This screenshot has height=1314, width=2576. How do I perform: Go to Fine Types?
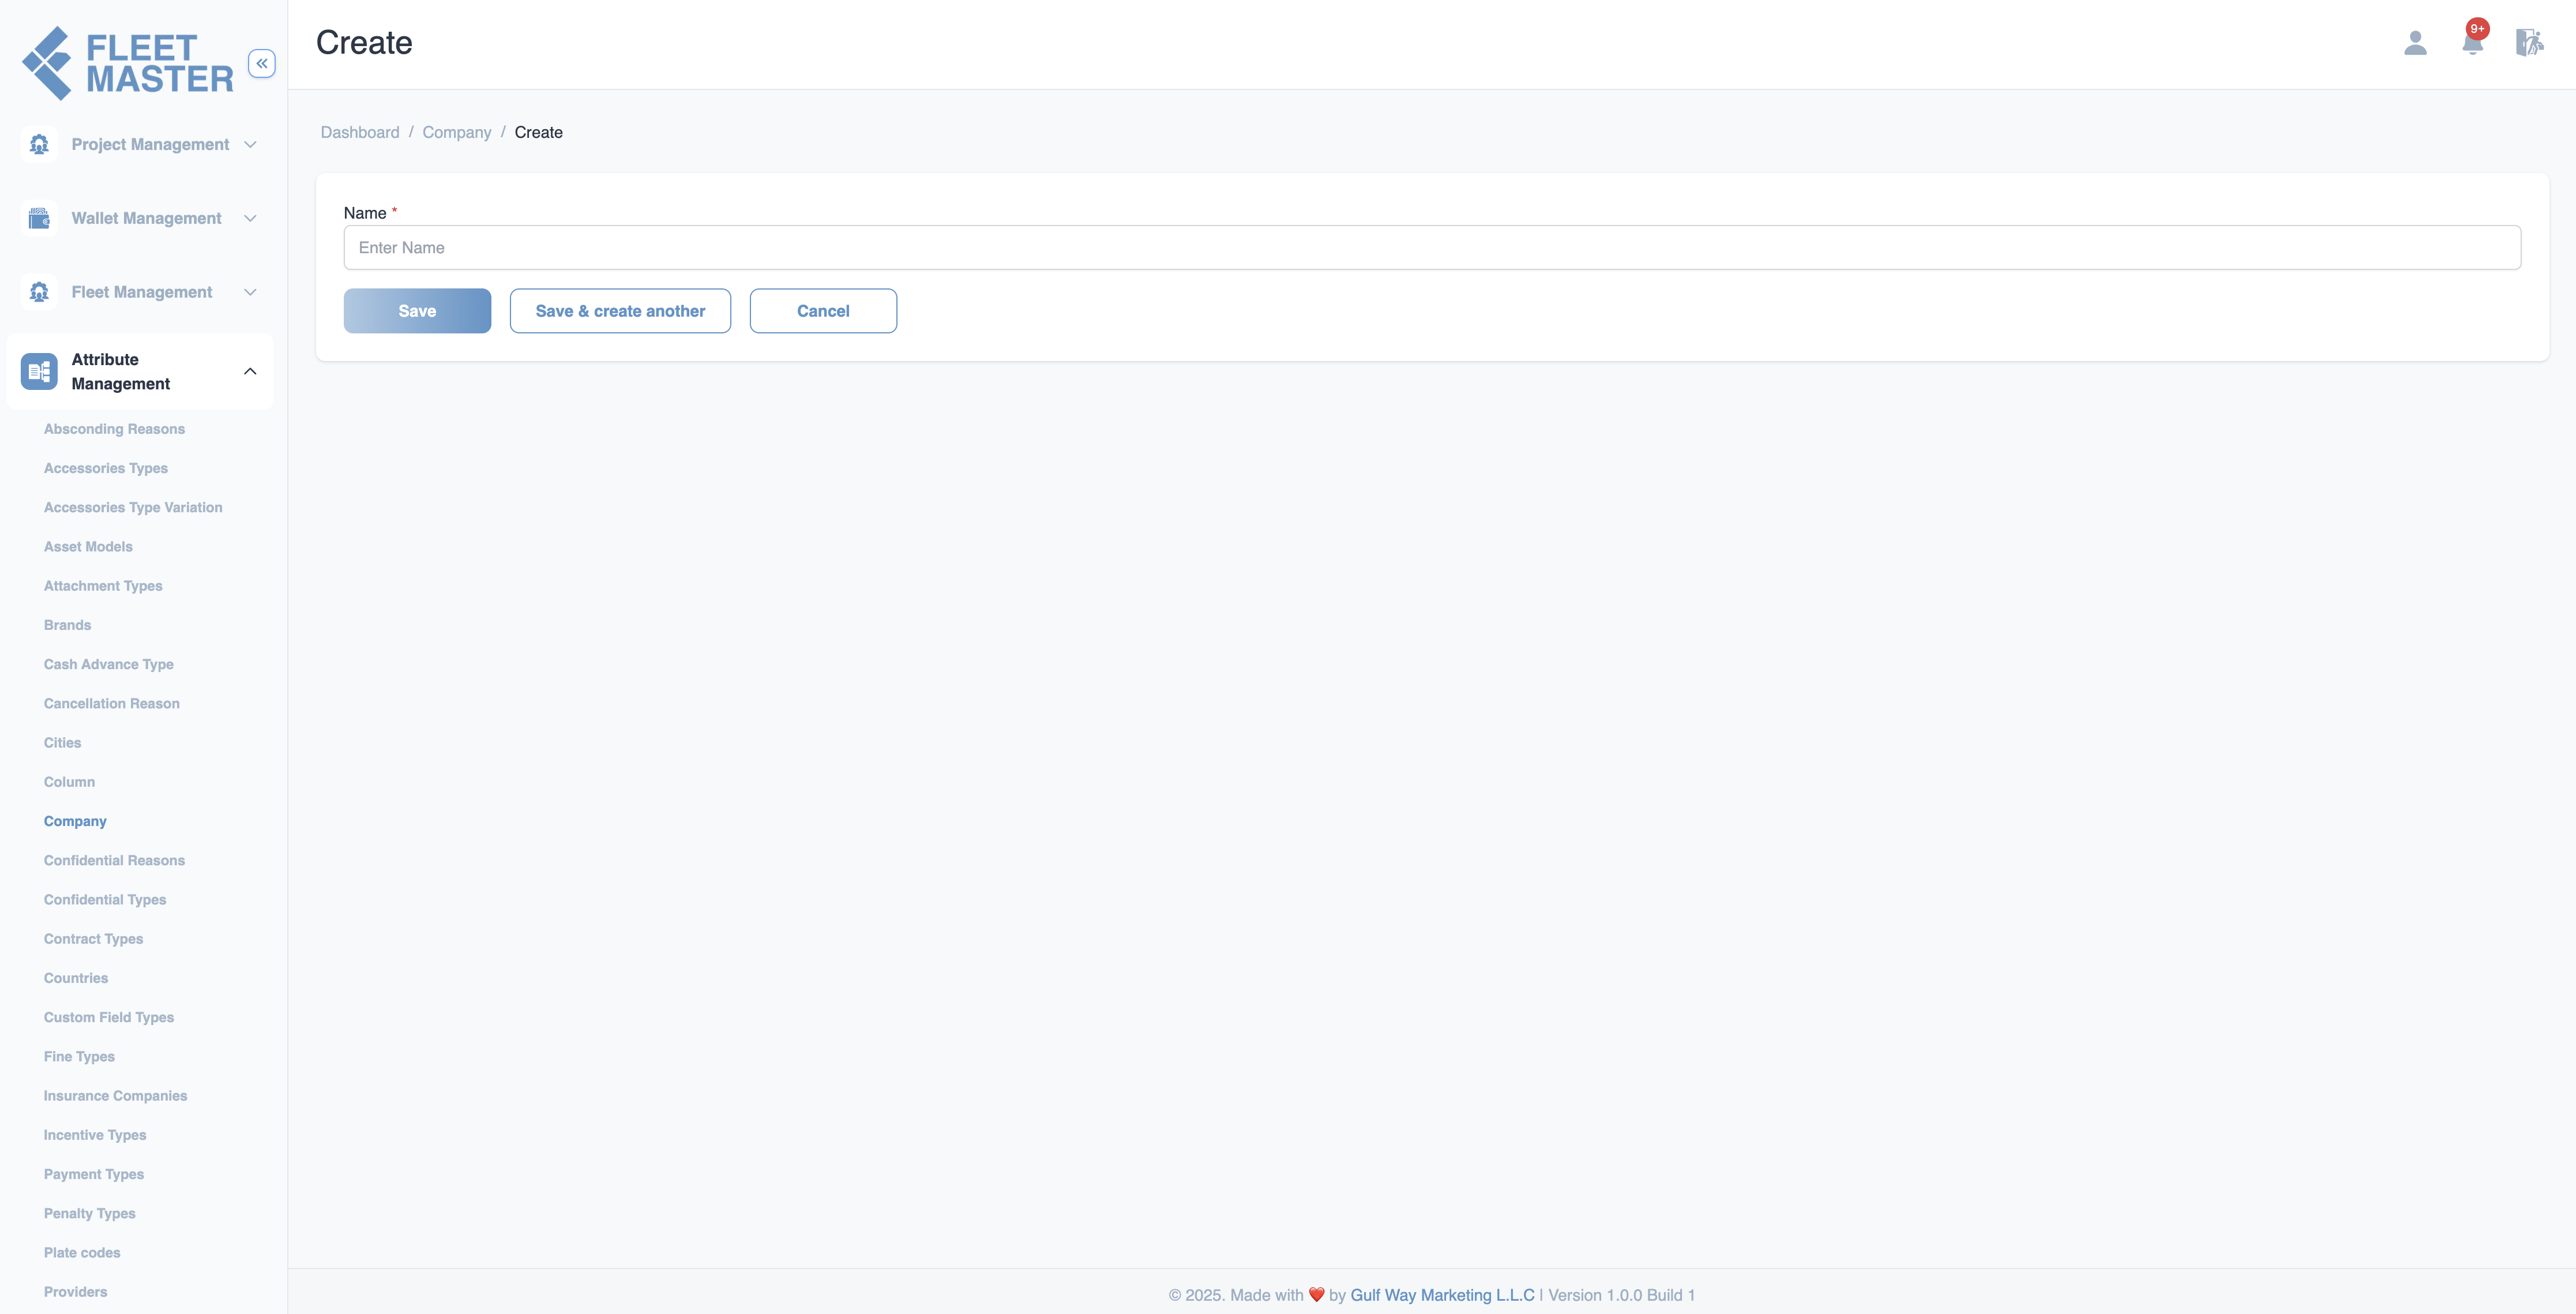pos(79,1056)
